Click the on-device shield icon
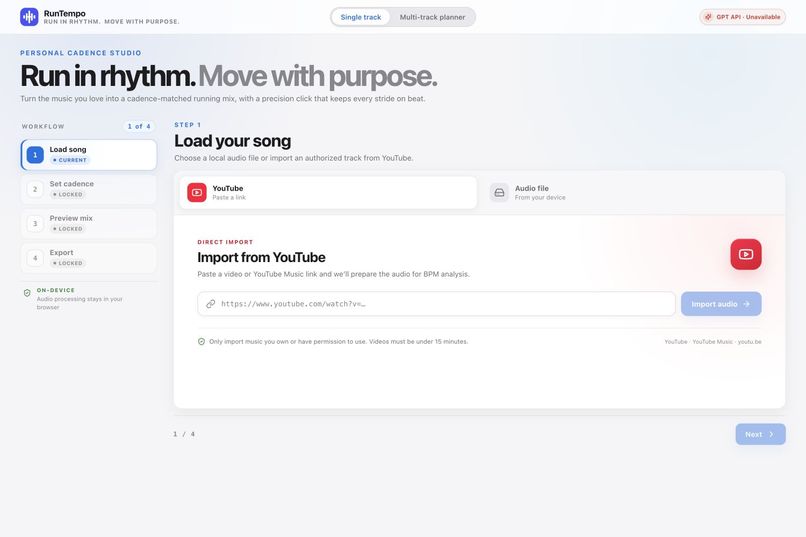Image resolution: width=806 pixels, height=537 pixels. (x=27, y=293)
